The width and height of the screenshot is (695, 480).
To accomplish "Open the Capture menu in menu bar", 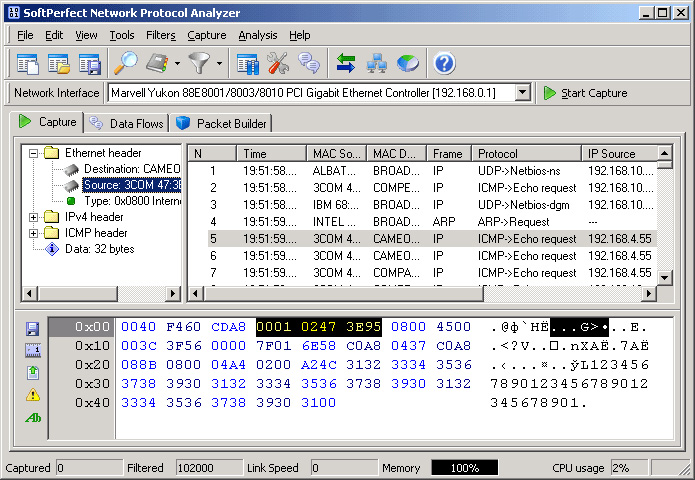I will click(206, 35).
